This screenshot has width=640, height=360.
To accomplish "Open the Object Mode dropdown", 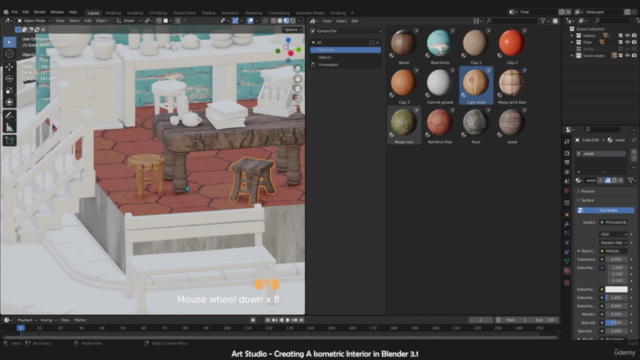I will tap(34, 21).
